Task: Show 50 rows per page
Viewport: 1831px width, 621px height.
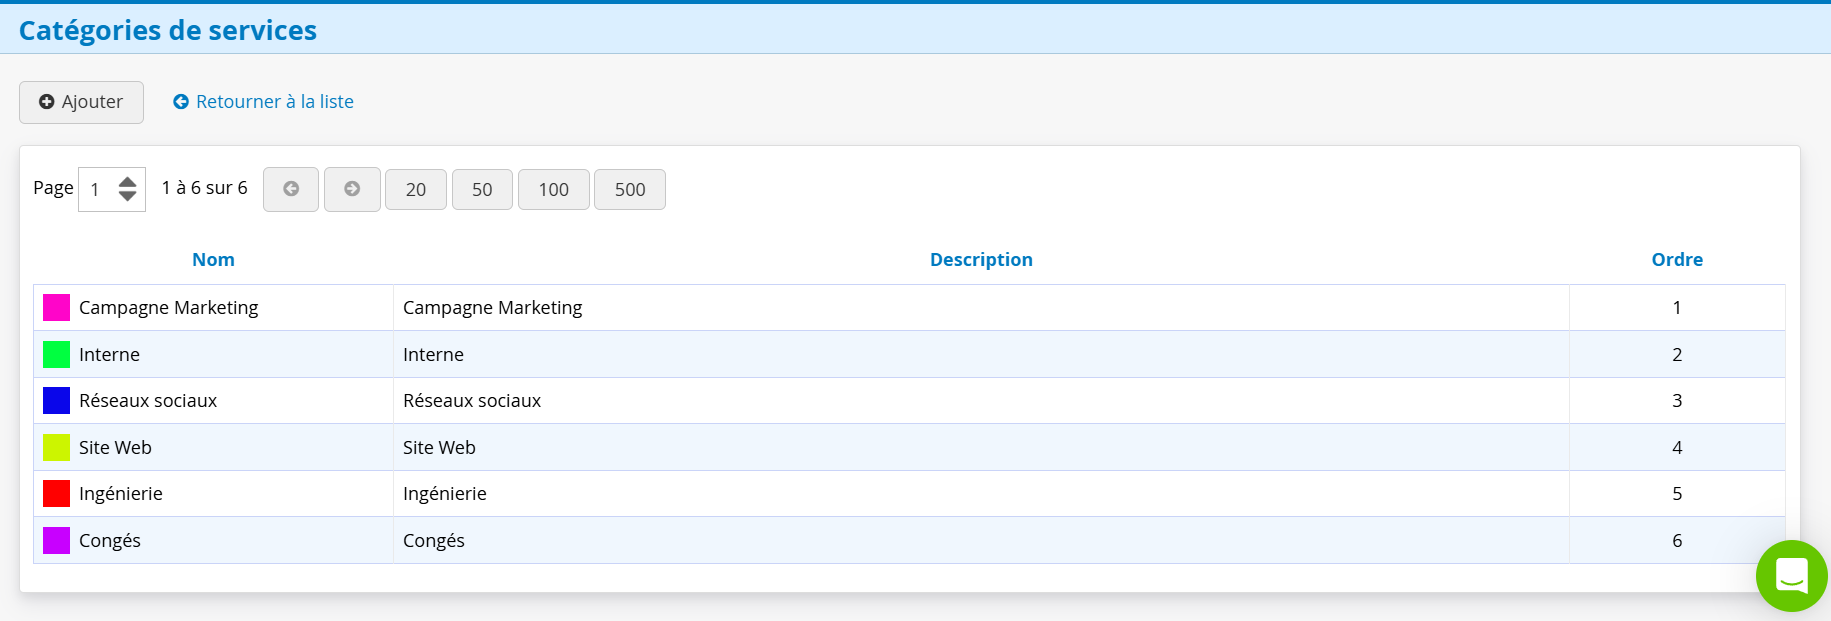Action: [x=482, y=190]
